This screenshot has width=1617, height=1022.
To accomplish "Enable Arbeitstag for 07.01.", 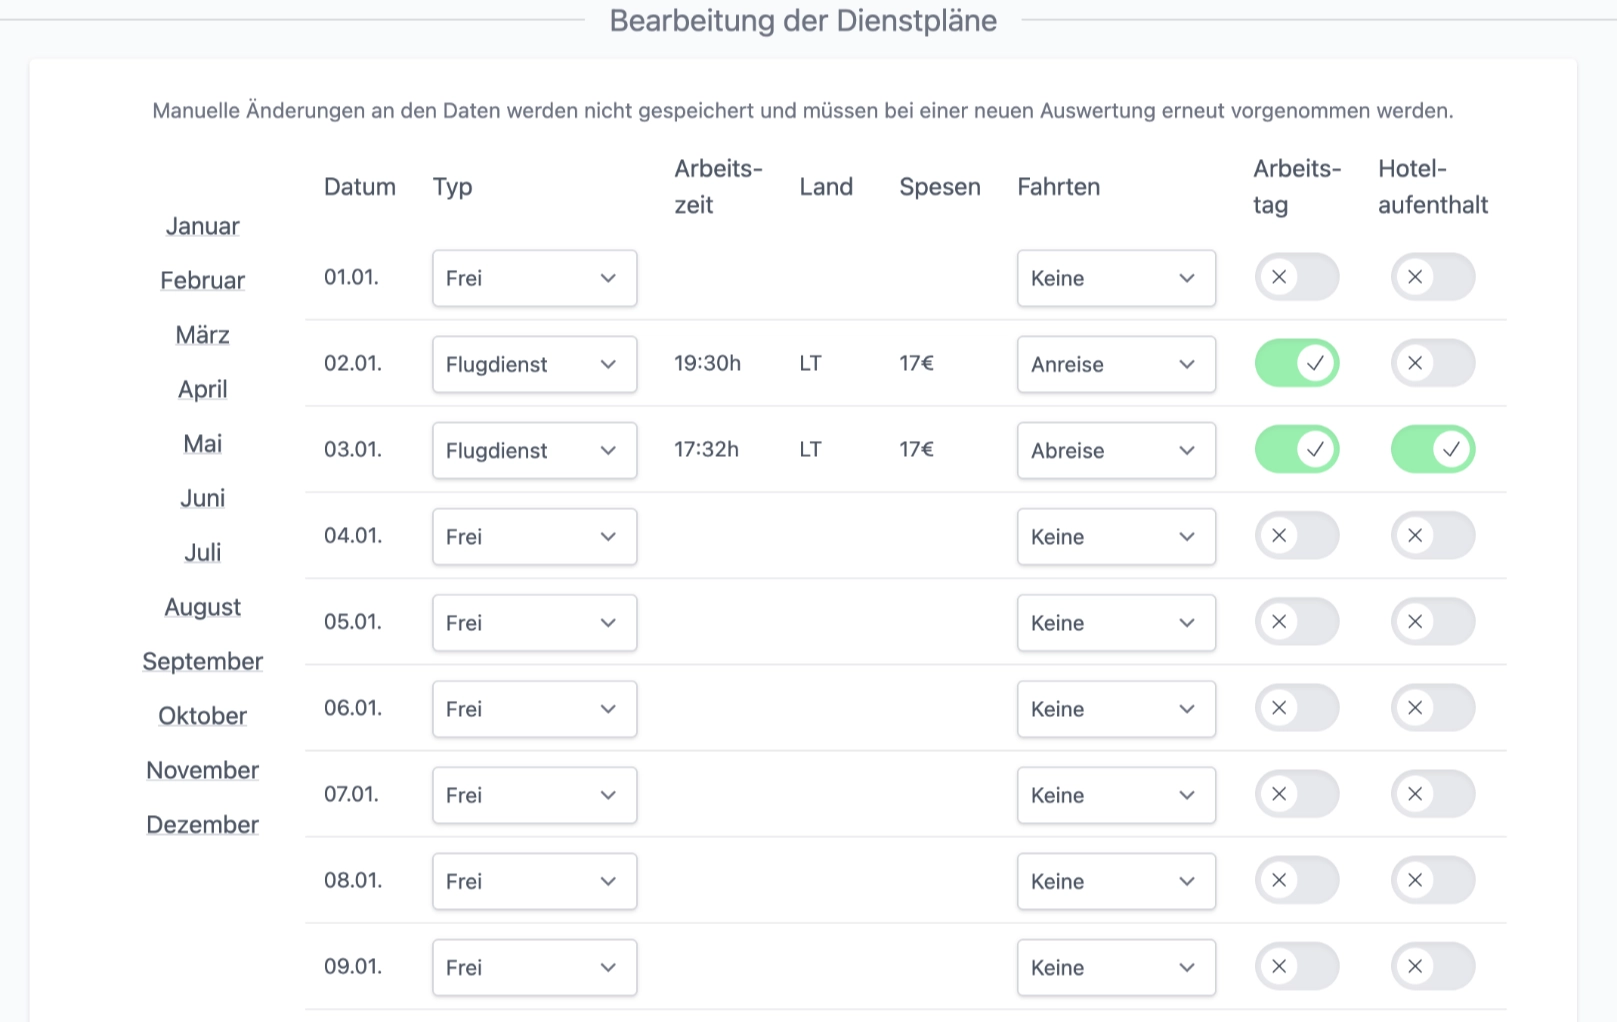I will tap(1296, 794).
